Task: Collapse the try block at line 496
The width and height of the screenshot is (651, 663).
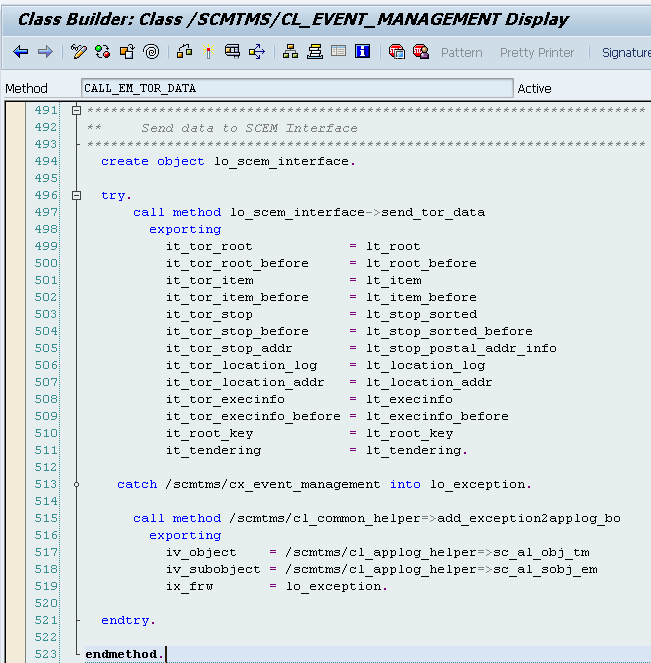Action: (x=77, y=195)
